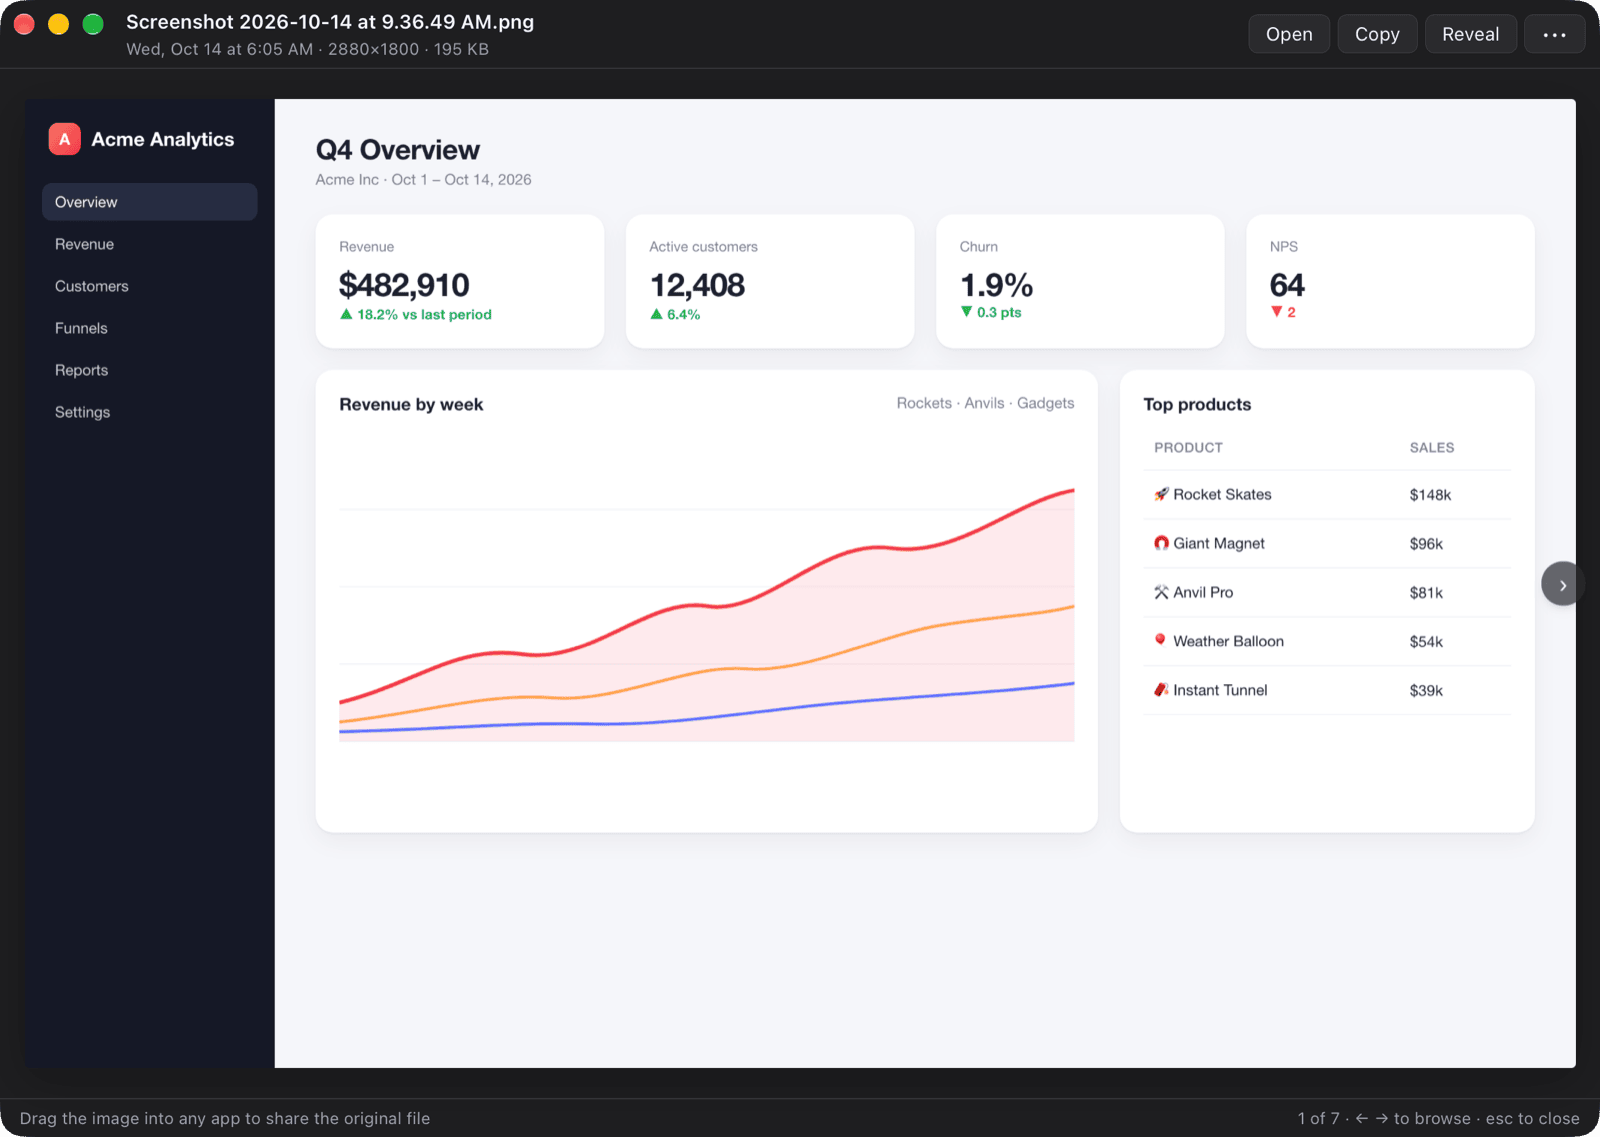The width and height of the screenshot is (1600, 1137).
Task: Click the rocket icon beside Rocket Skates
Action: click(1161, 494)
